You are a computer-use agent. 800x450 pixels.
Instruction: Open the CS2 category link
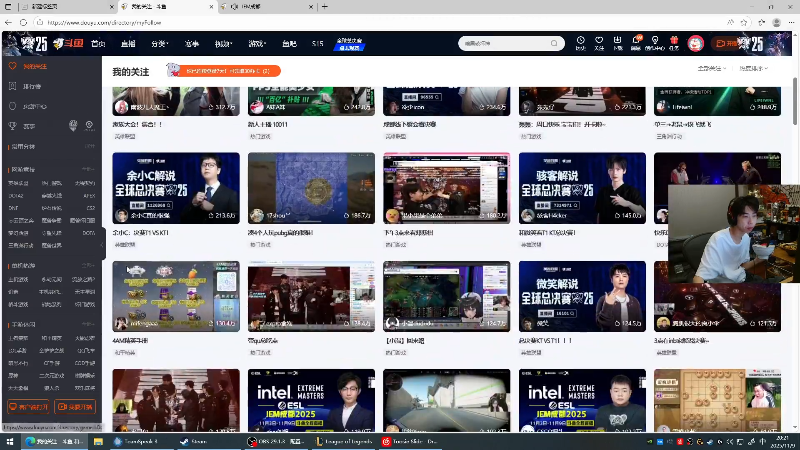[90, 208]
